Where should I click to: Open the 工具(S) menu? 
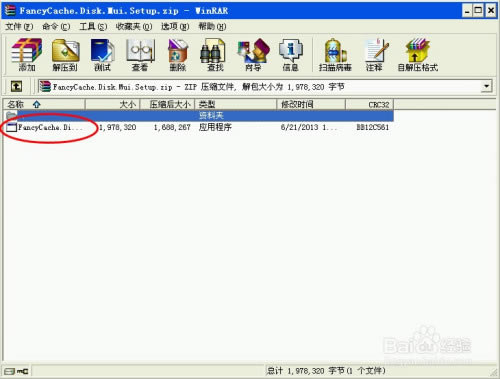[x=93, y=26]
